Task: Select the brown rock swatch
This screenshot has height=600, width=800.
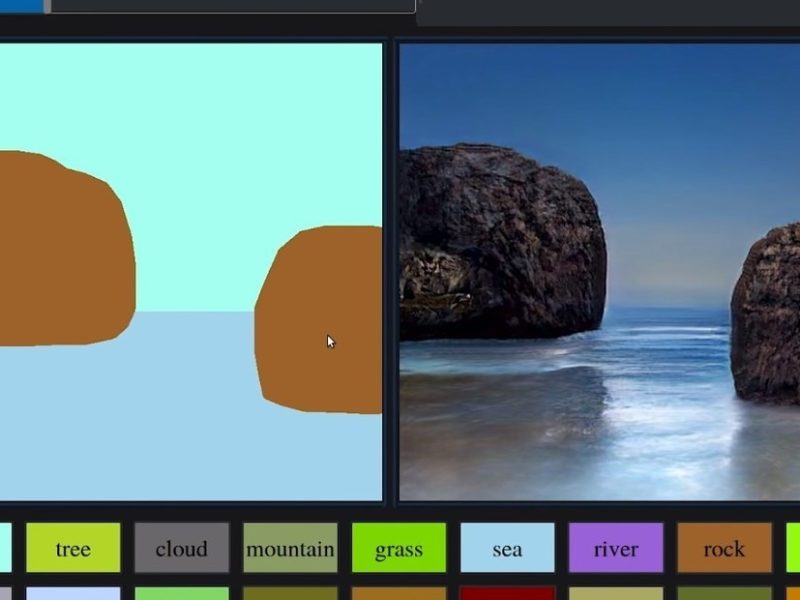Action: click(724, 547)
